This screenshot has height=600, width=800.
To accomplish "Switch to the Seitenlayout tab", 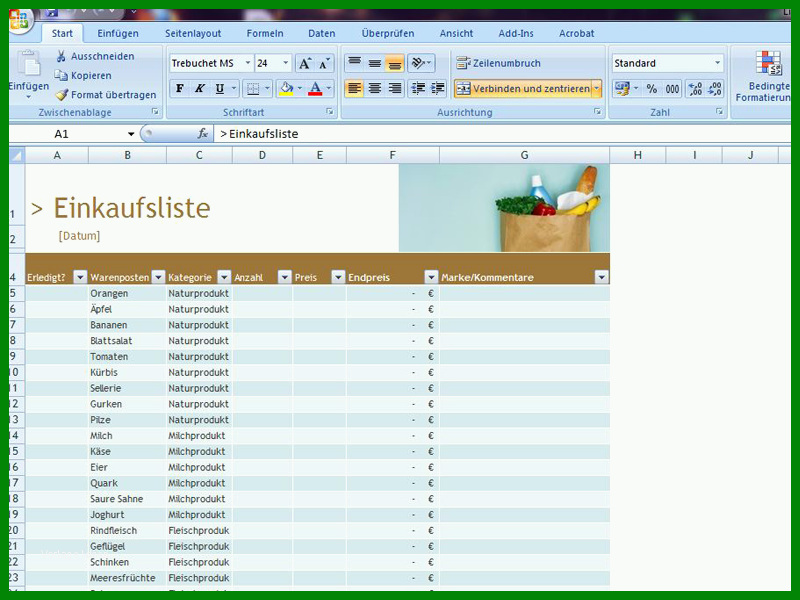I will click(193, 34).
